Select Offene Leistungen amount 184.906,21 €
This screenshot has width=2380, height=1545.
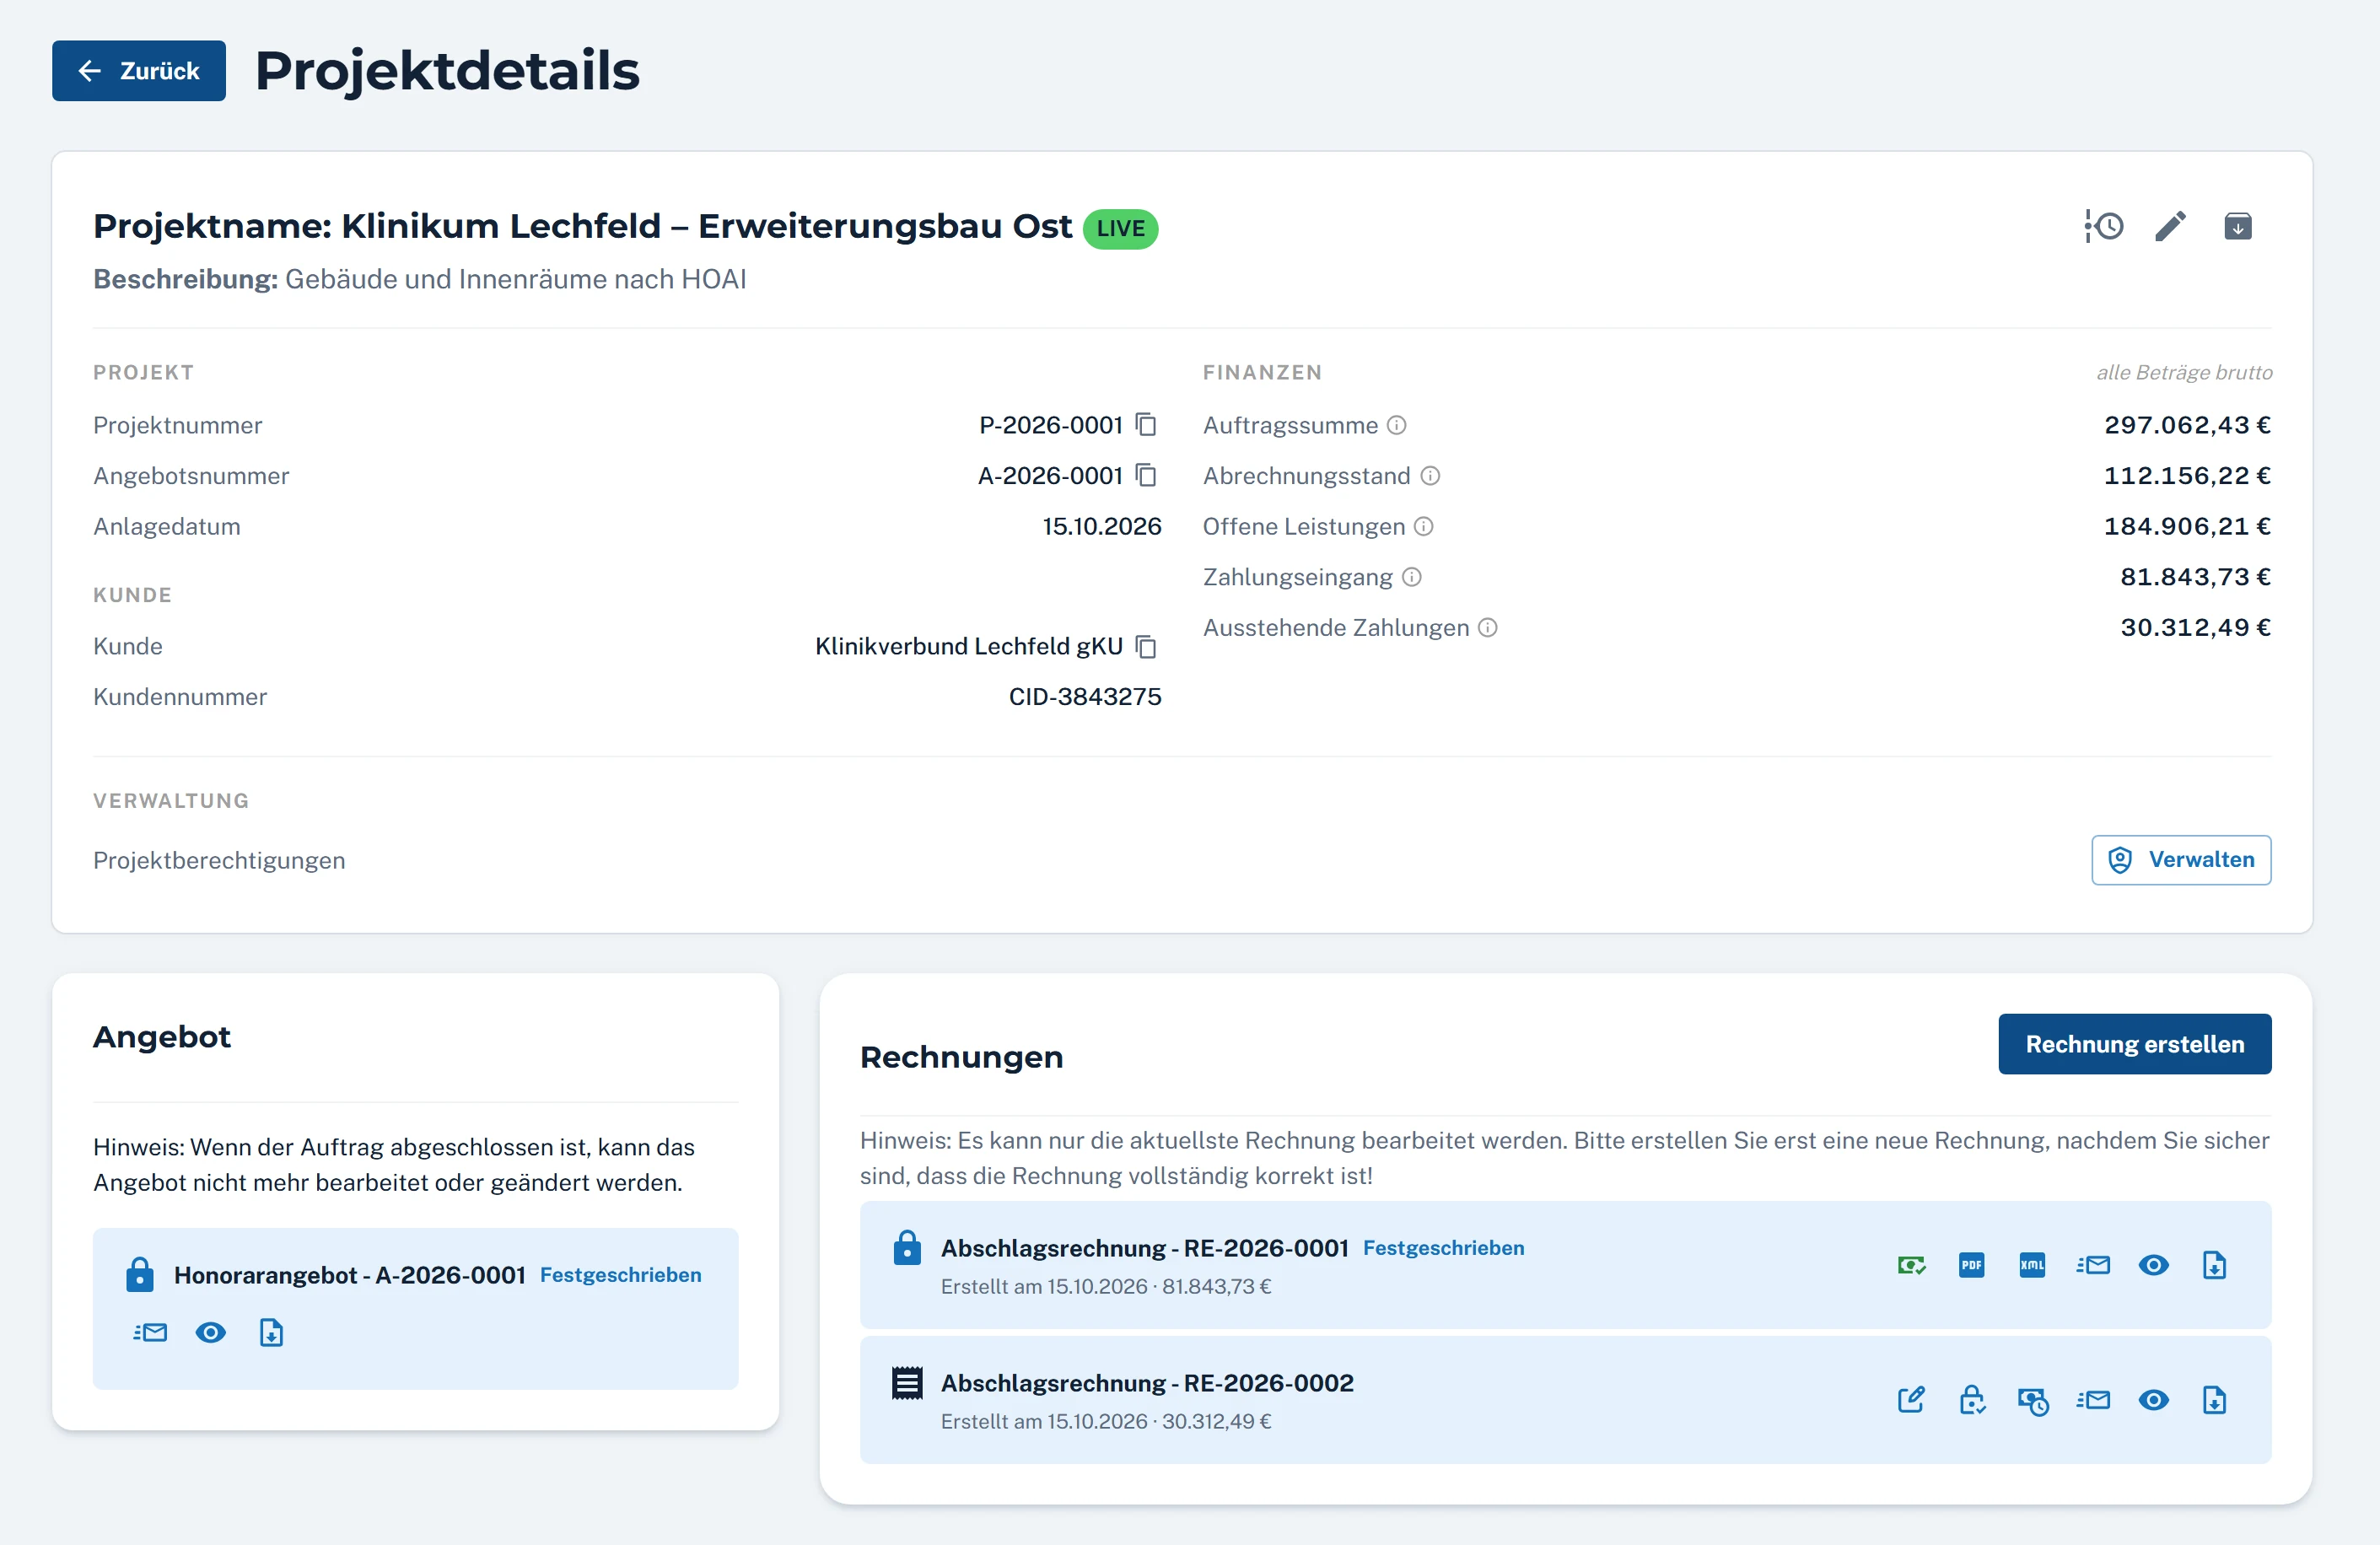[x=2187, y=526]
